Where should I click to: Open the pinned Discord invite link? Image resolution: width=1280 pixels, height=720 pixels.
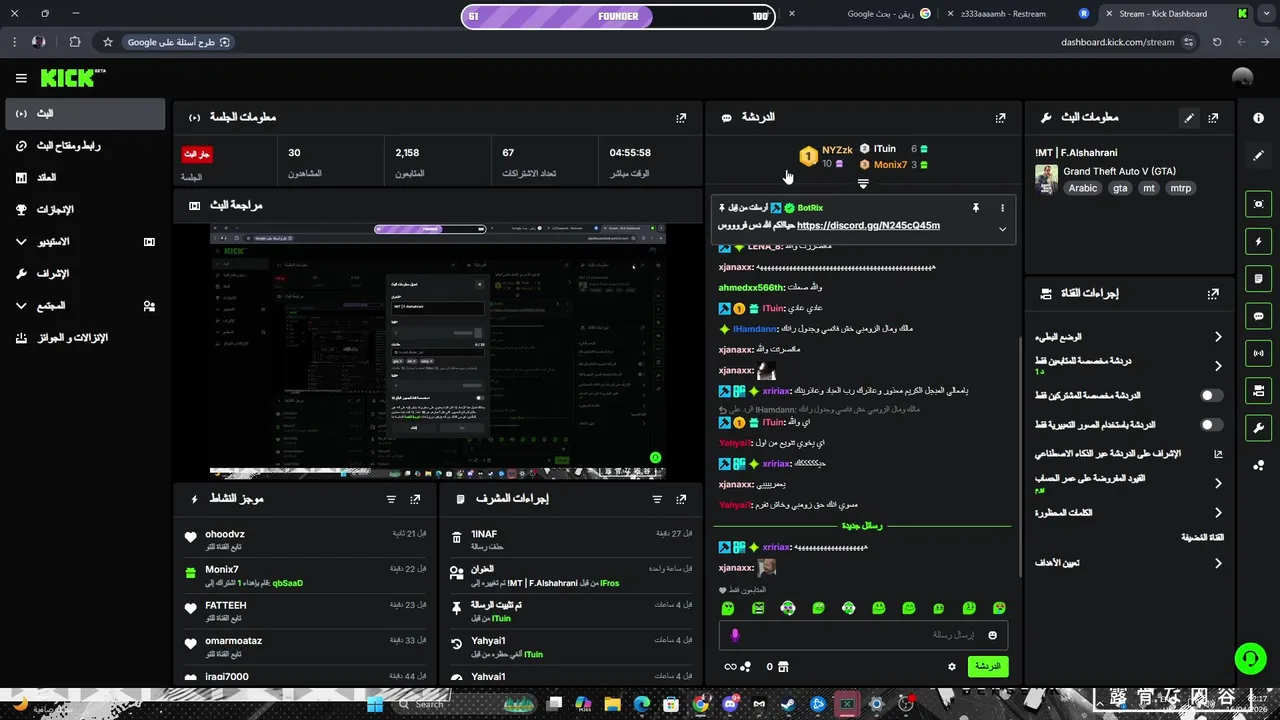868,226
